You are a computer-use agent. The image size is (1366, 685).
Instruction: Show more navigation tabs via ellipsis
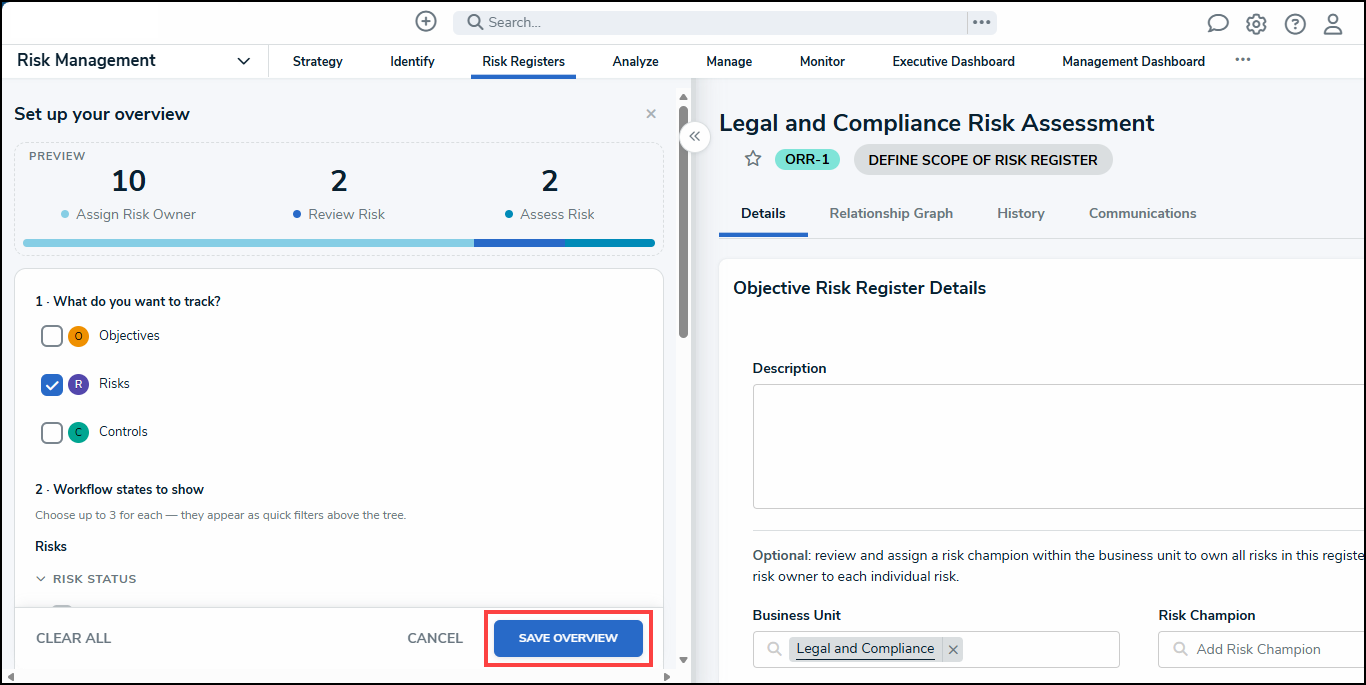point(1242,60)
